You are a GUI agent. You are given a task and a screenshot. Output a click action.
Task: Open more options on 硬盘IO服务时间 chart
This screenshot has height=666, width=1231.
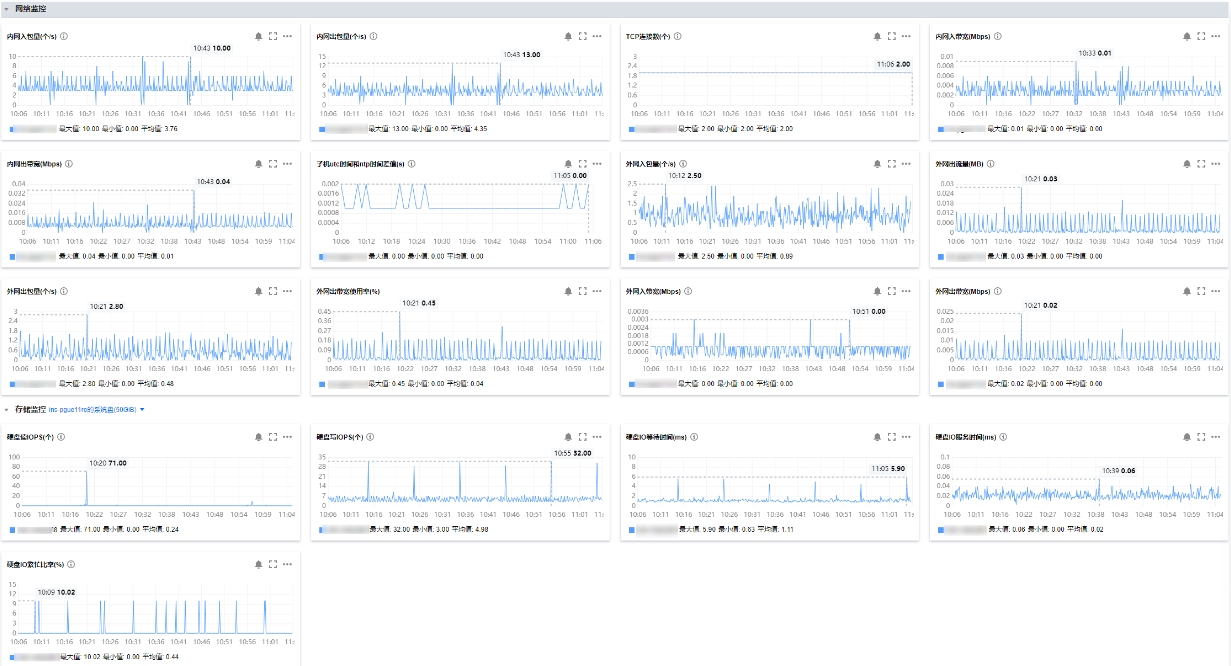1217,437
